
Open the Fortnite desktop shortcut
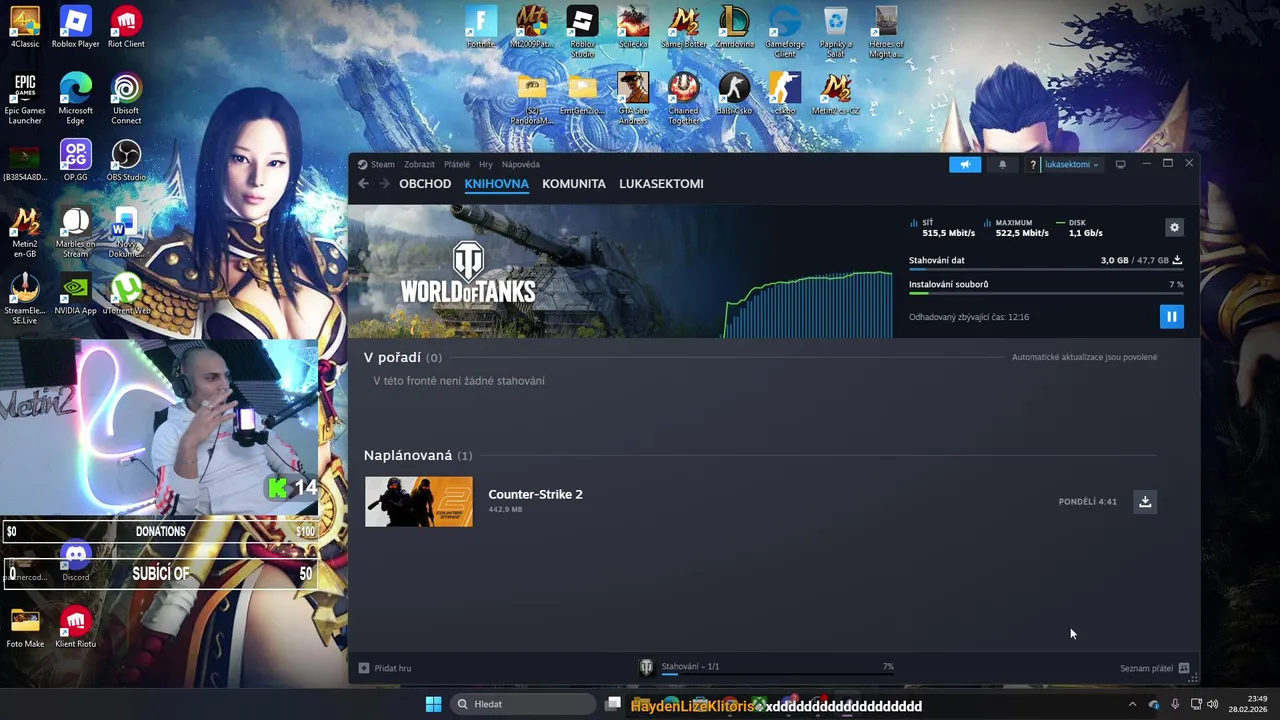(x=481, y=27)
